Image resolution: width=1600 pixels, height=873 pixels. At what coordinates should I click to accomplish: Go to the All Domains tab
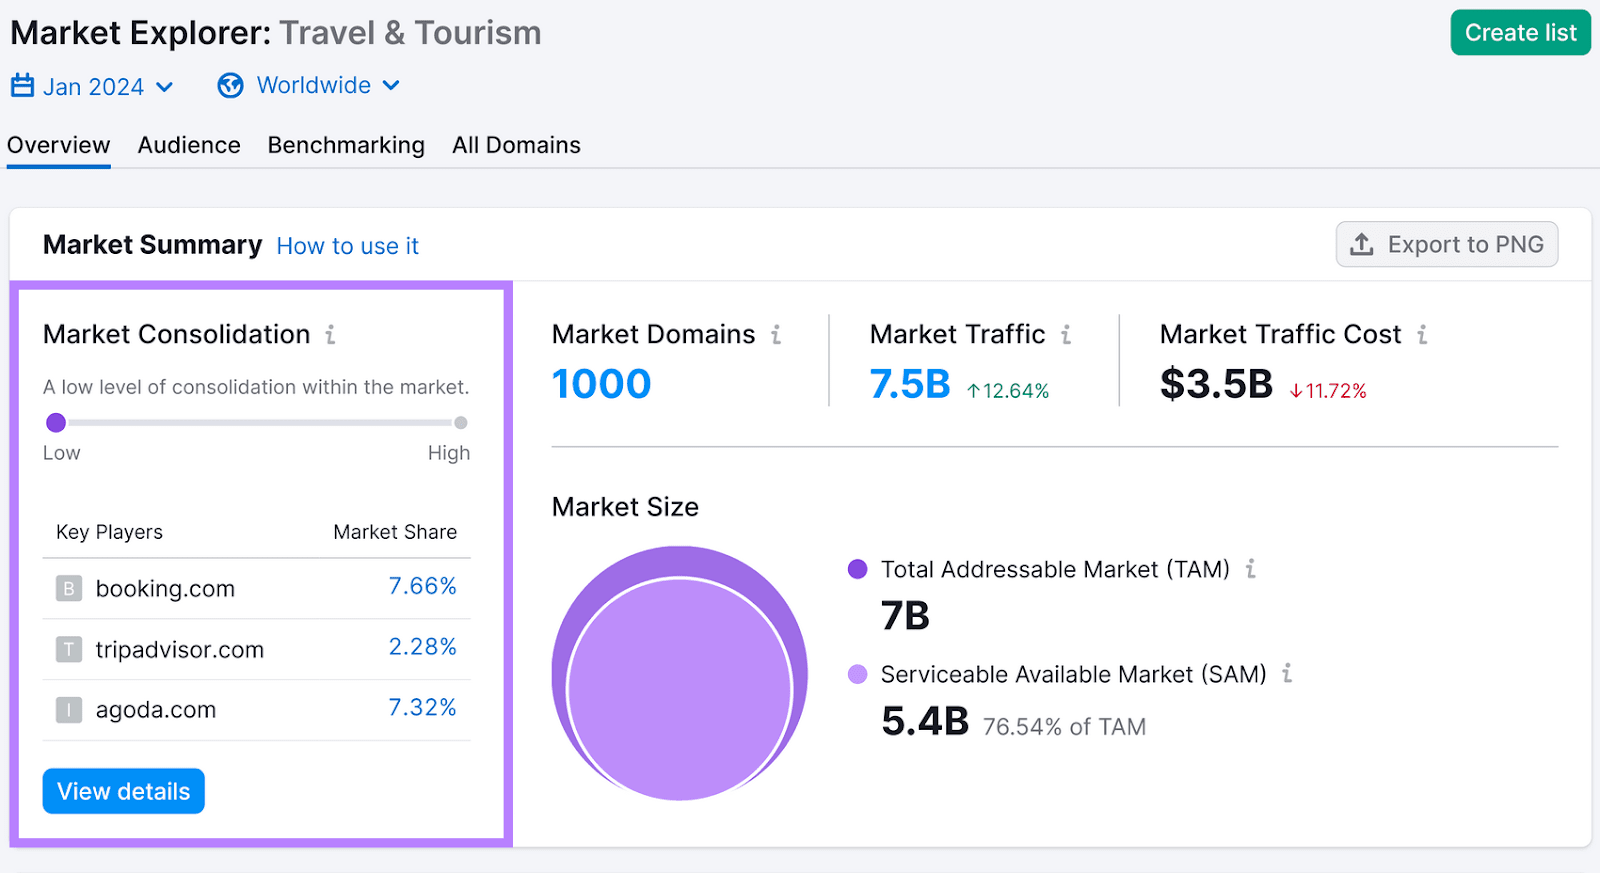pos(516,146)
